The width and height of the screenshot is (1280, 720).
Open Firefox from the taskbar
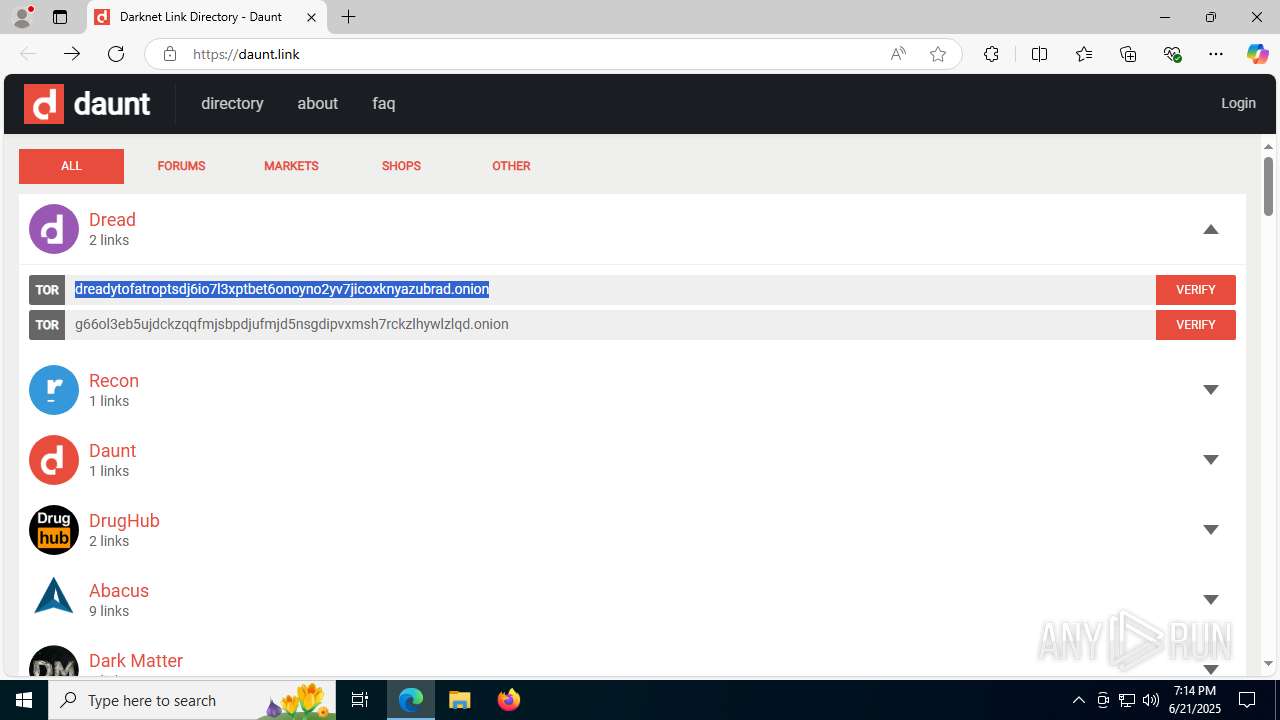(x=508, y=700)
